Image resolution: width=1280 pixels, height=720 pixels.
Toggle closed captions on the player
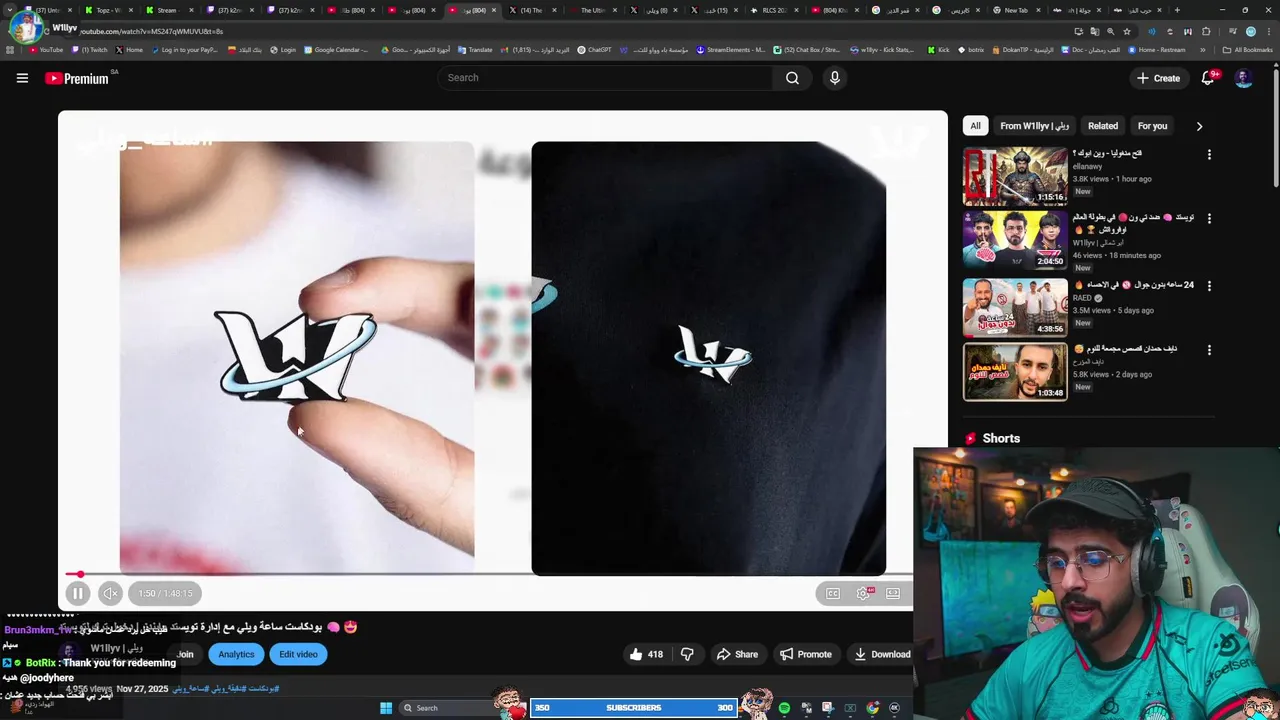click(832, 593)
